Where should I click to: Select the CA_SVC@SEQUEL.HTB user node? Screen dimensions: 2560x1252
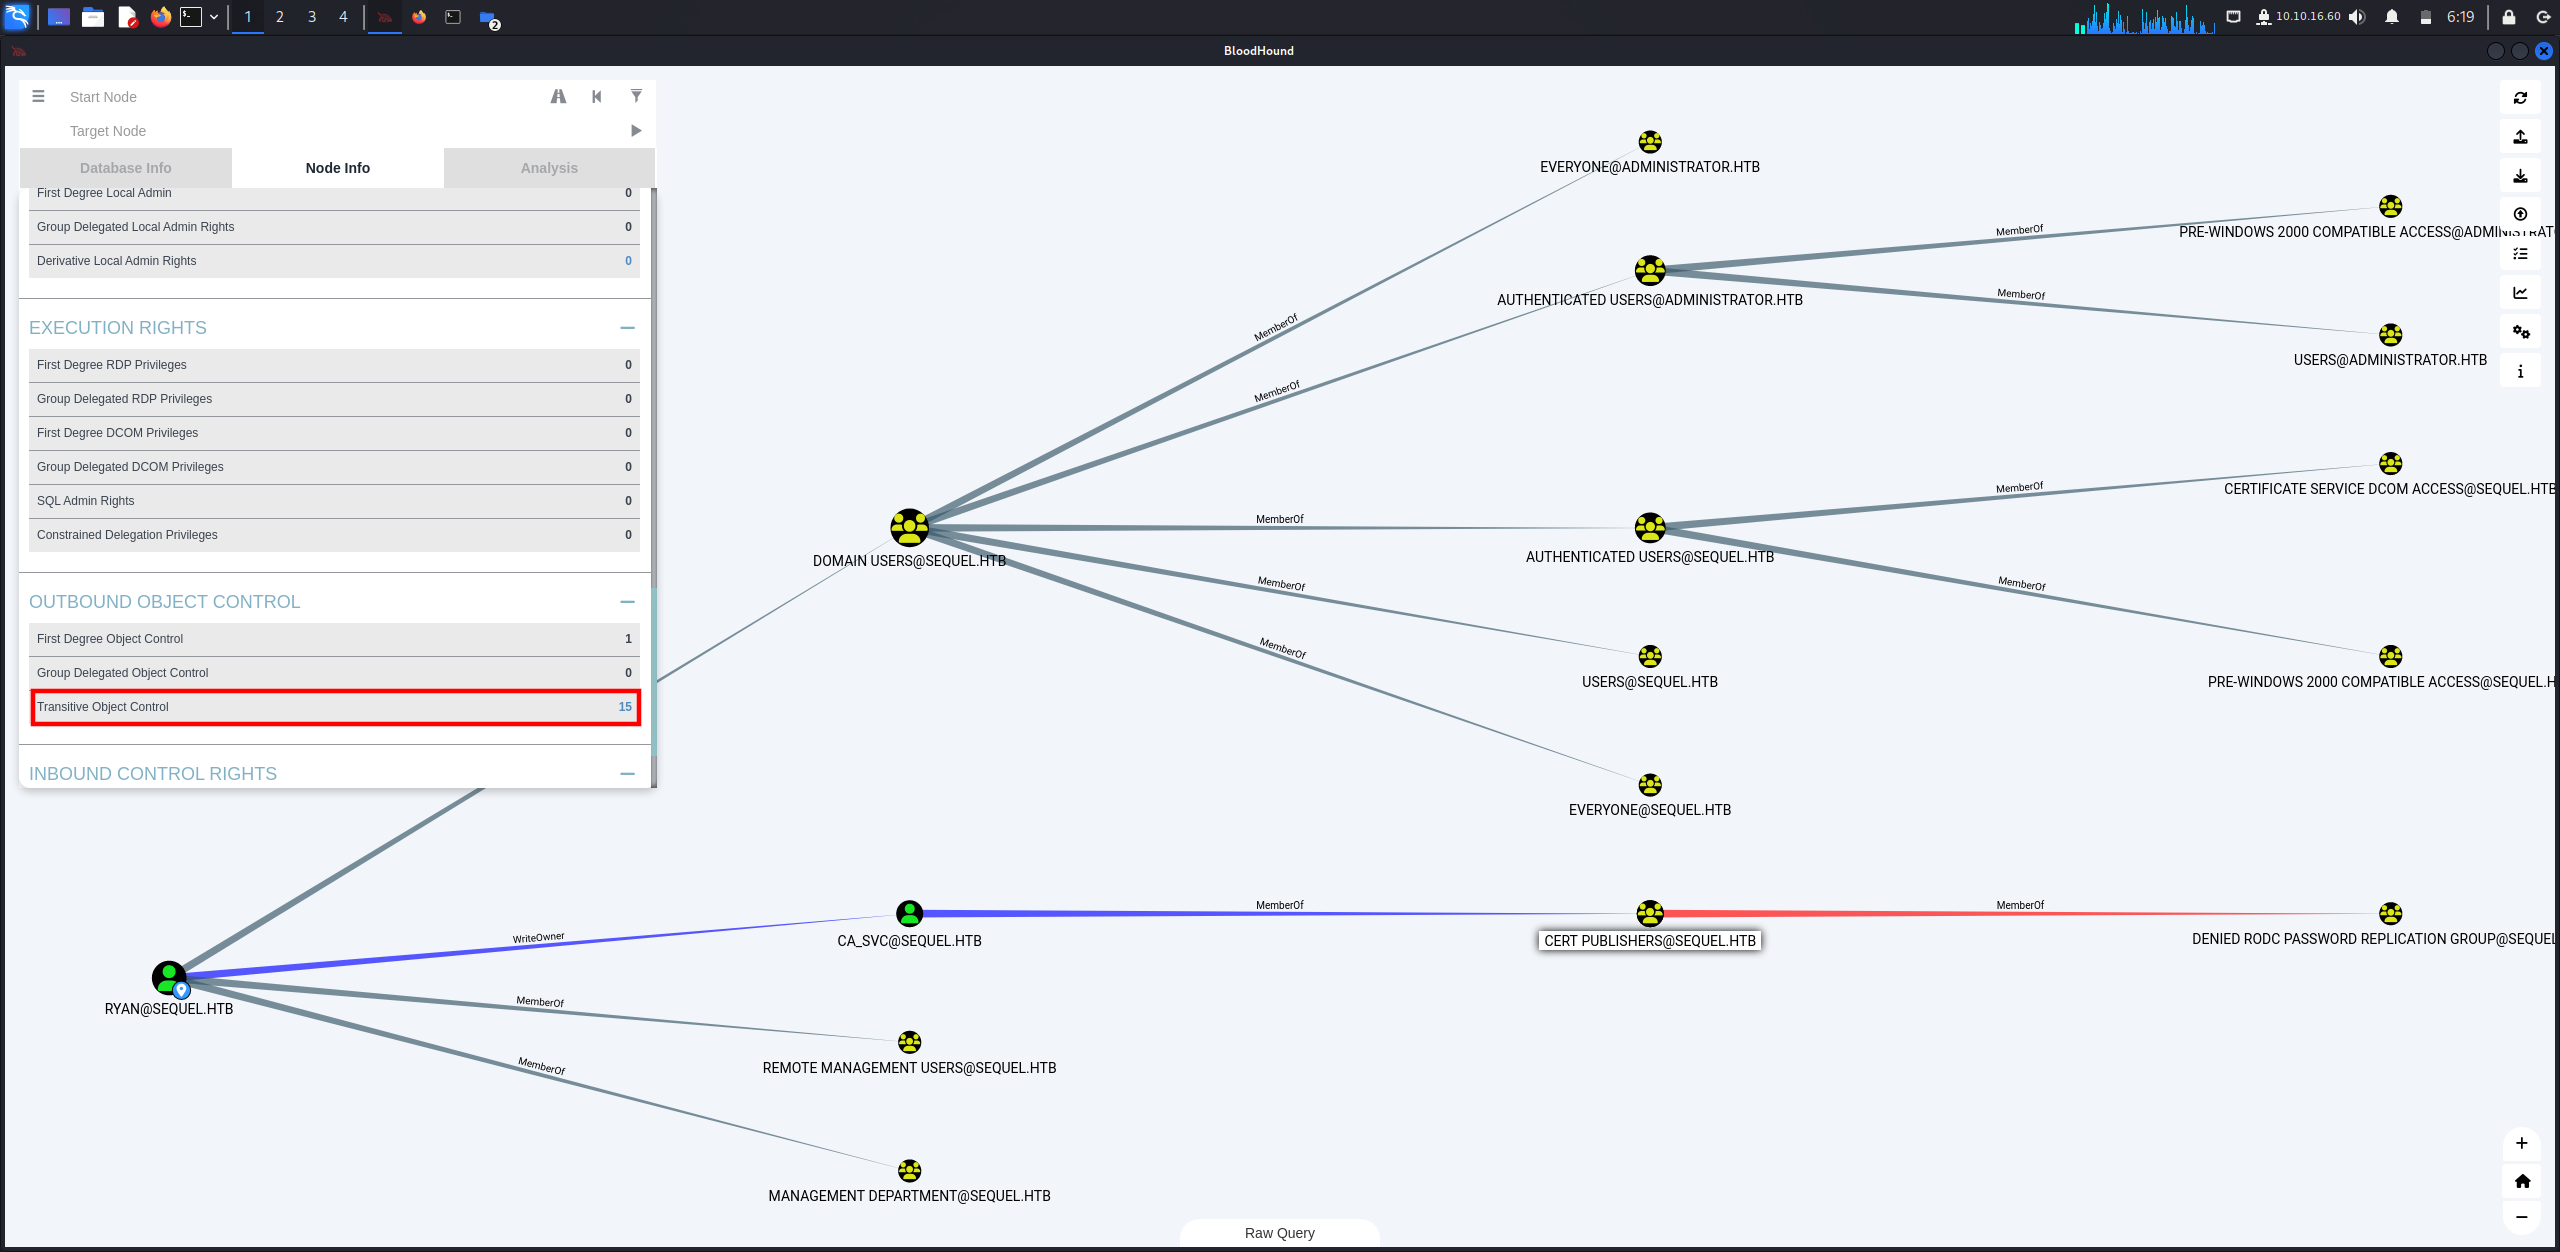[909, 913]
